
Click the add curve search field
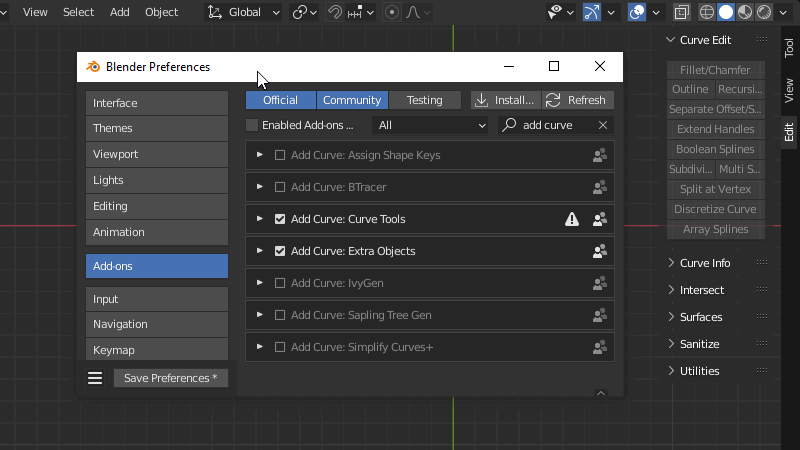click(547, 125)
